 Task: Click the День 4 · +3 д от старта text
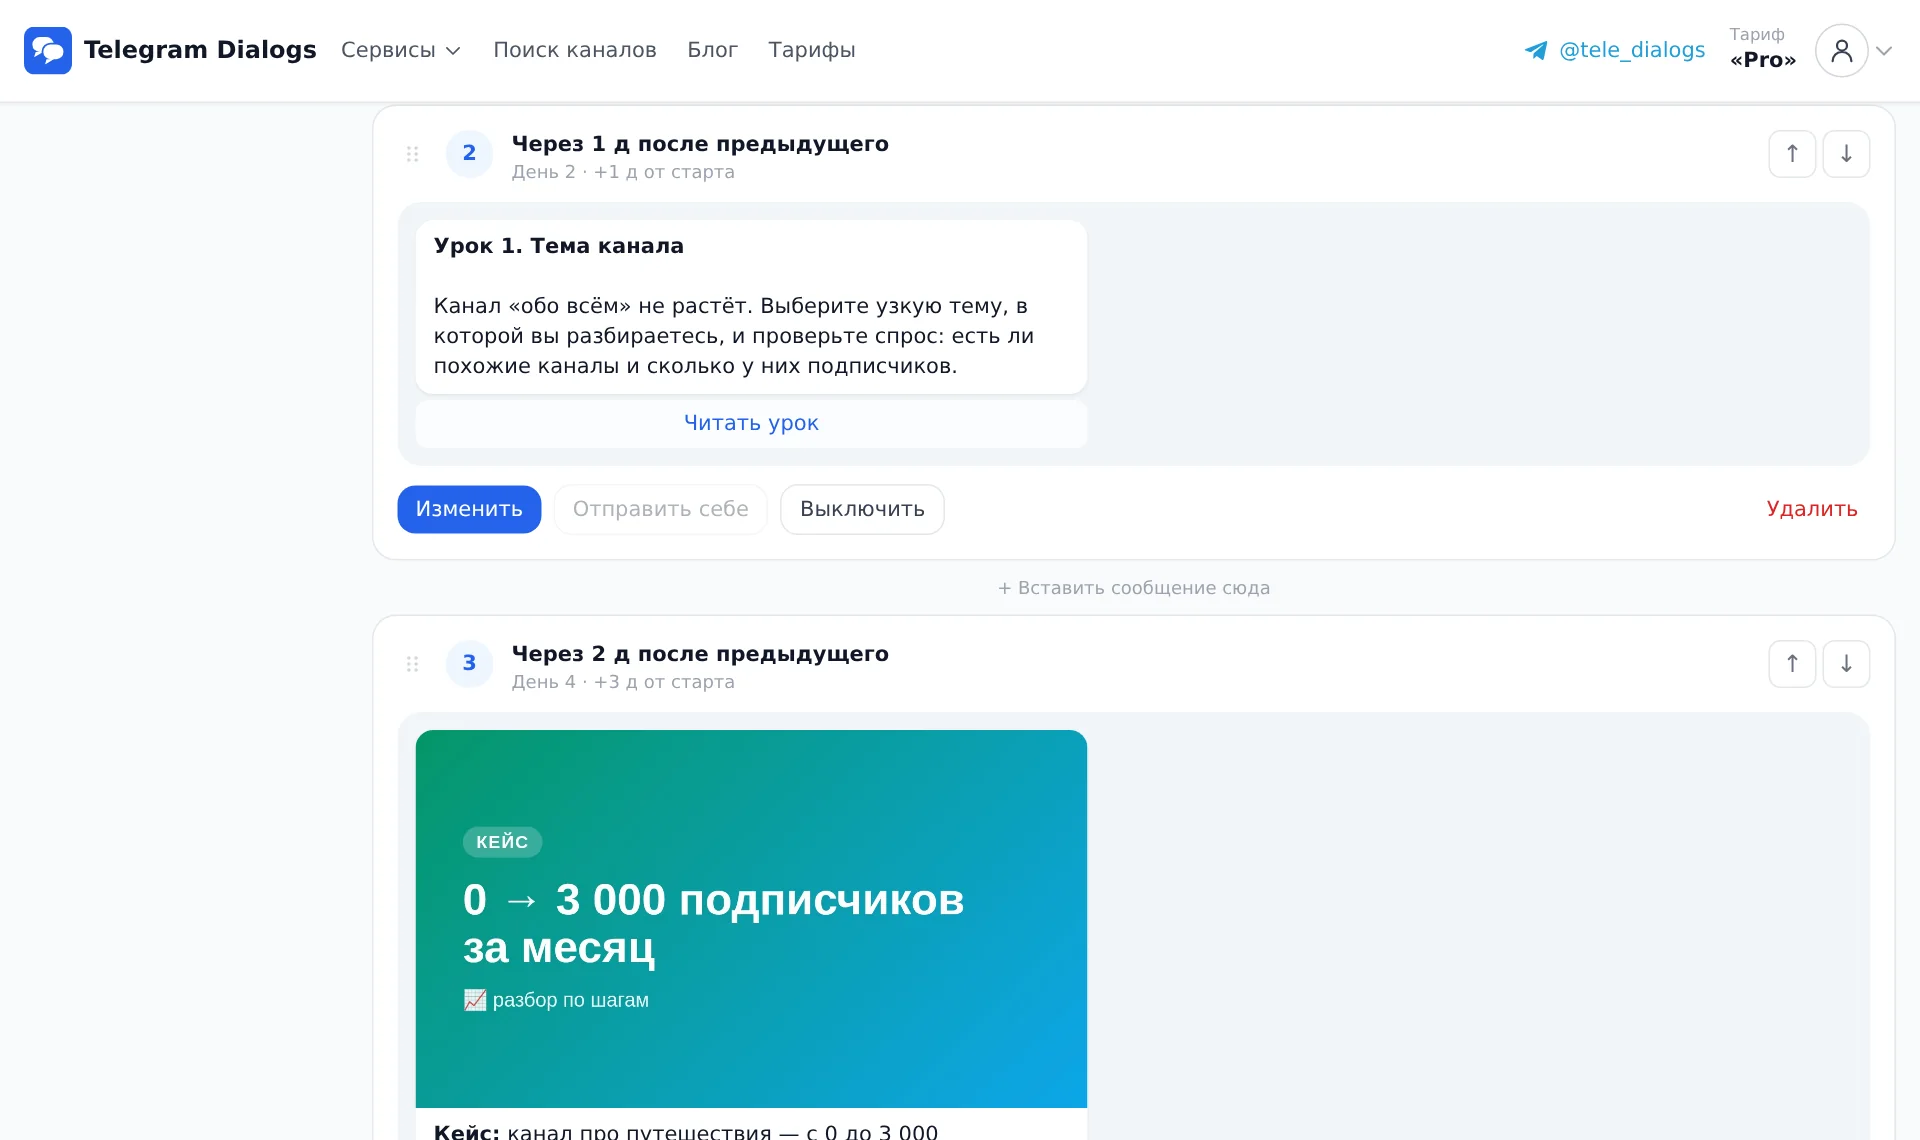[x=623, y=682]
